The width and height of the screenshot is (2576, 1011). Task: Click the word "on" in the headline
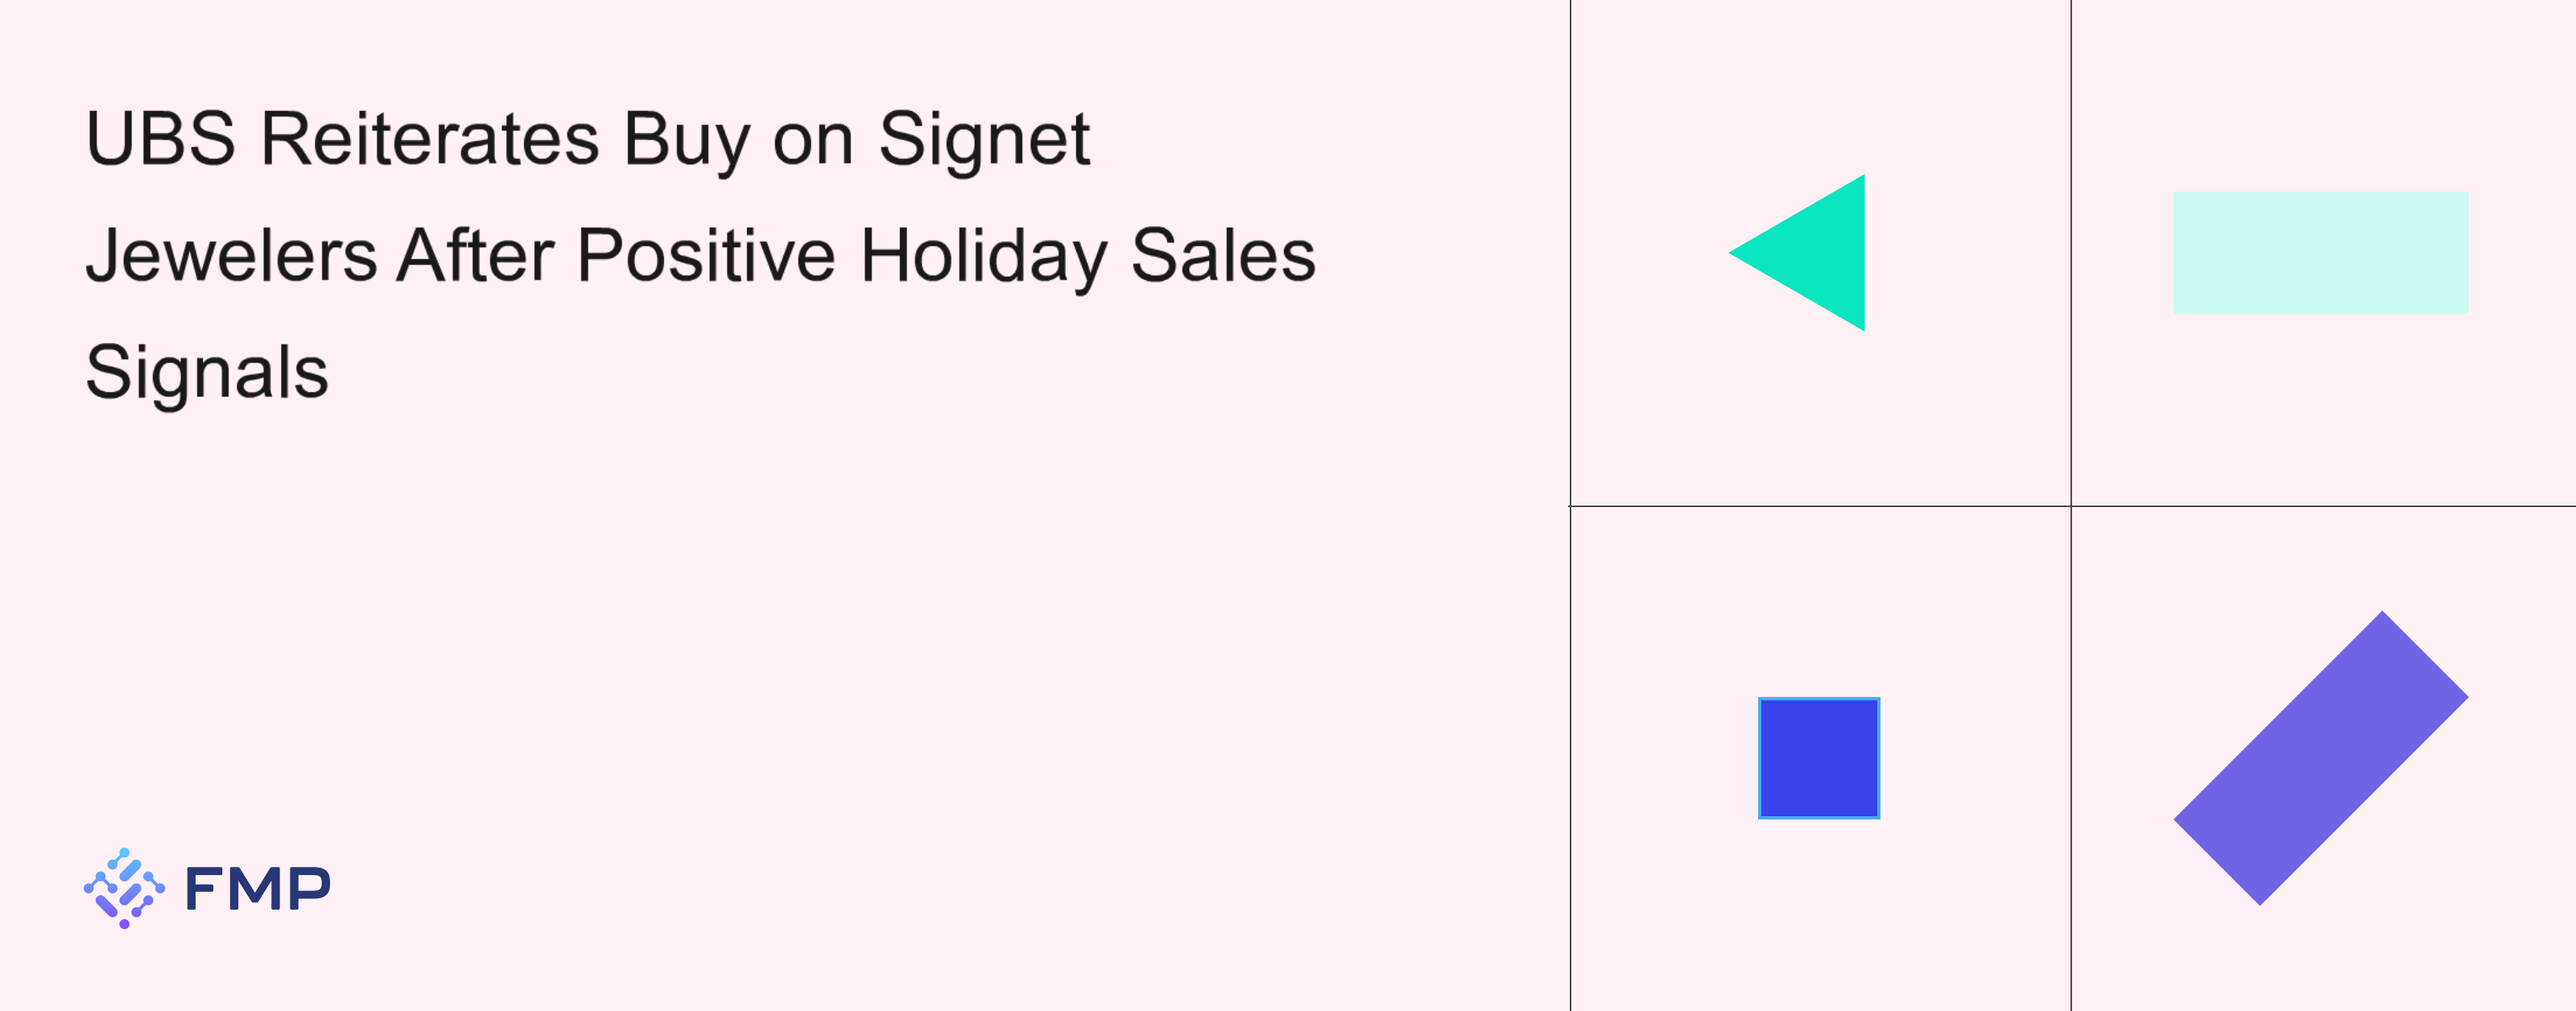[x=812, y=139]
